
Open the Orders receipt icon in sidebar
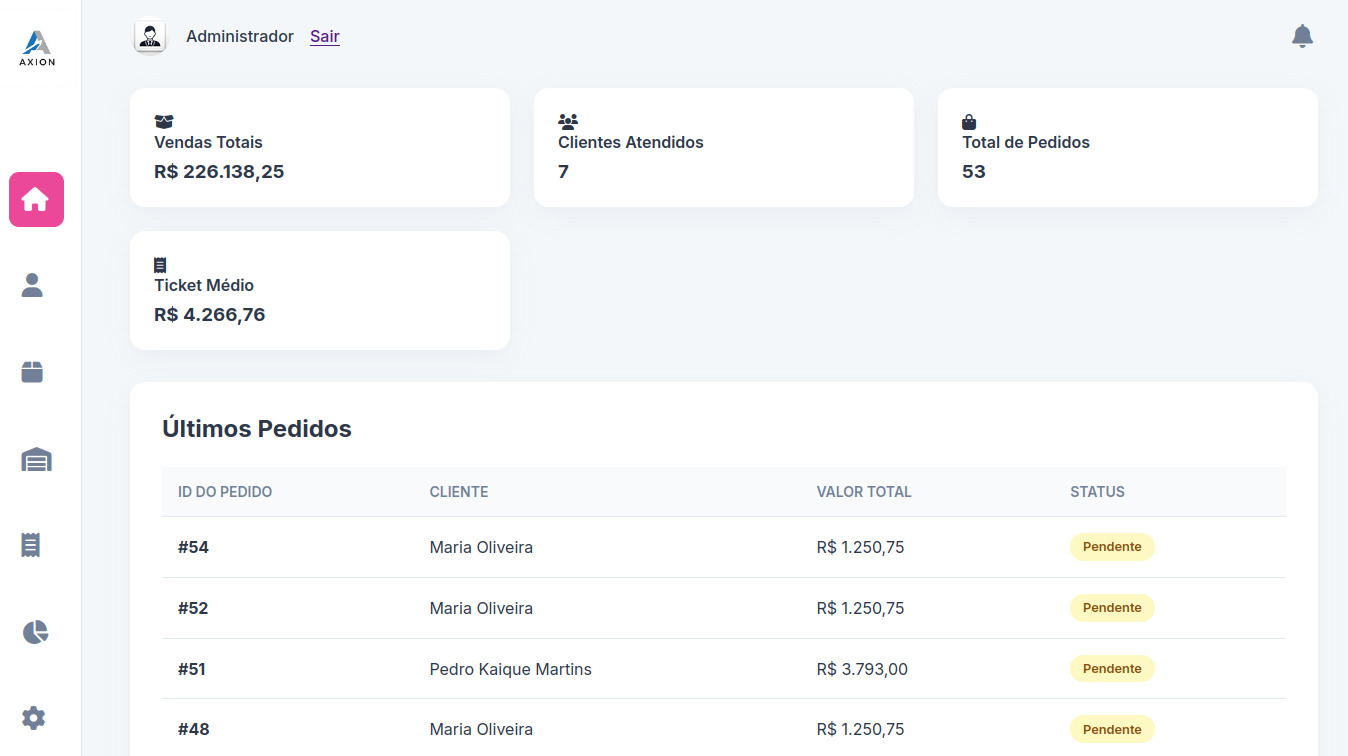pyautogui.click(x=33, y=544)
